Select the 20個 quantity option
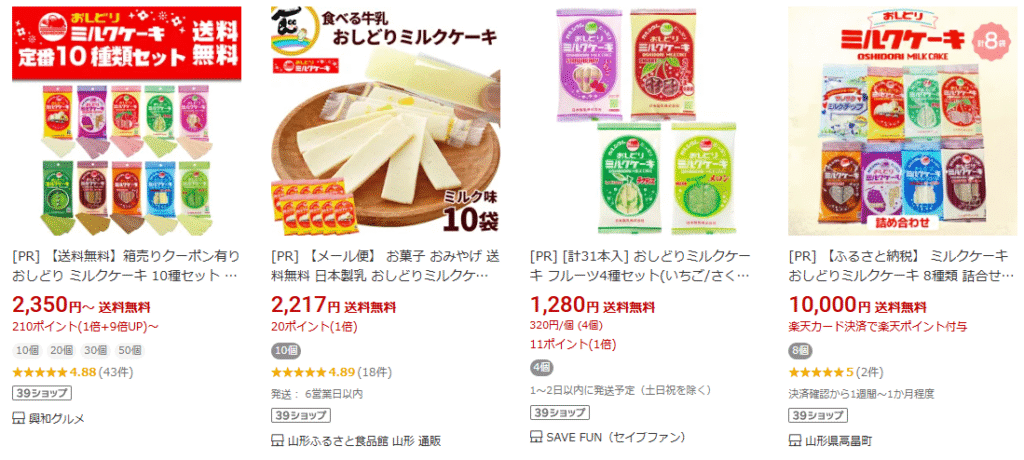The width and height of the screenshot is (1024, 460). [61, 350]
